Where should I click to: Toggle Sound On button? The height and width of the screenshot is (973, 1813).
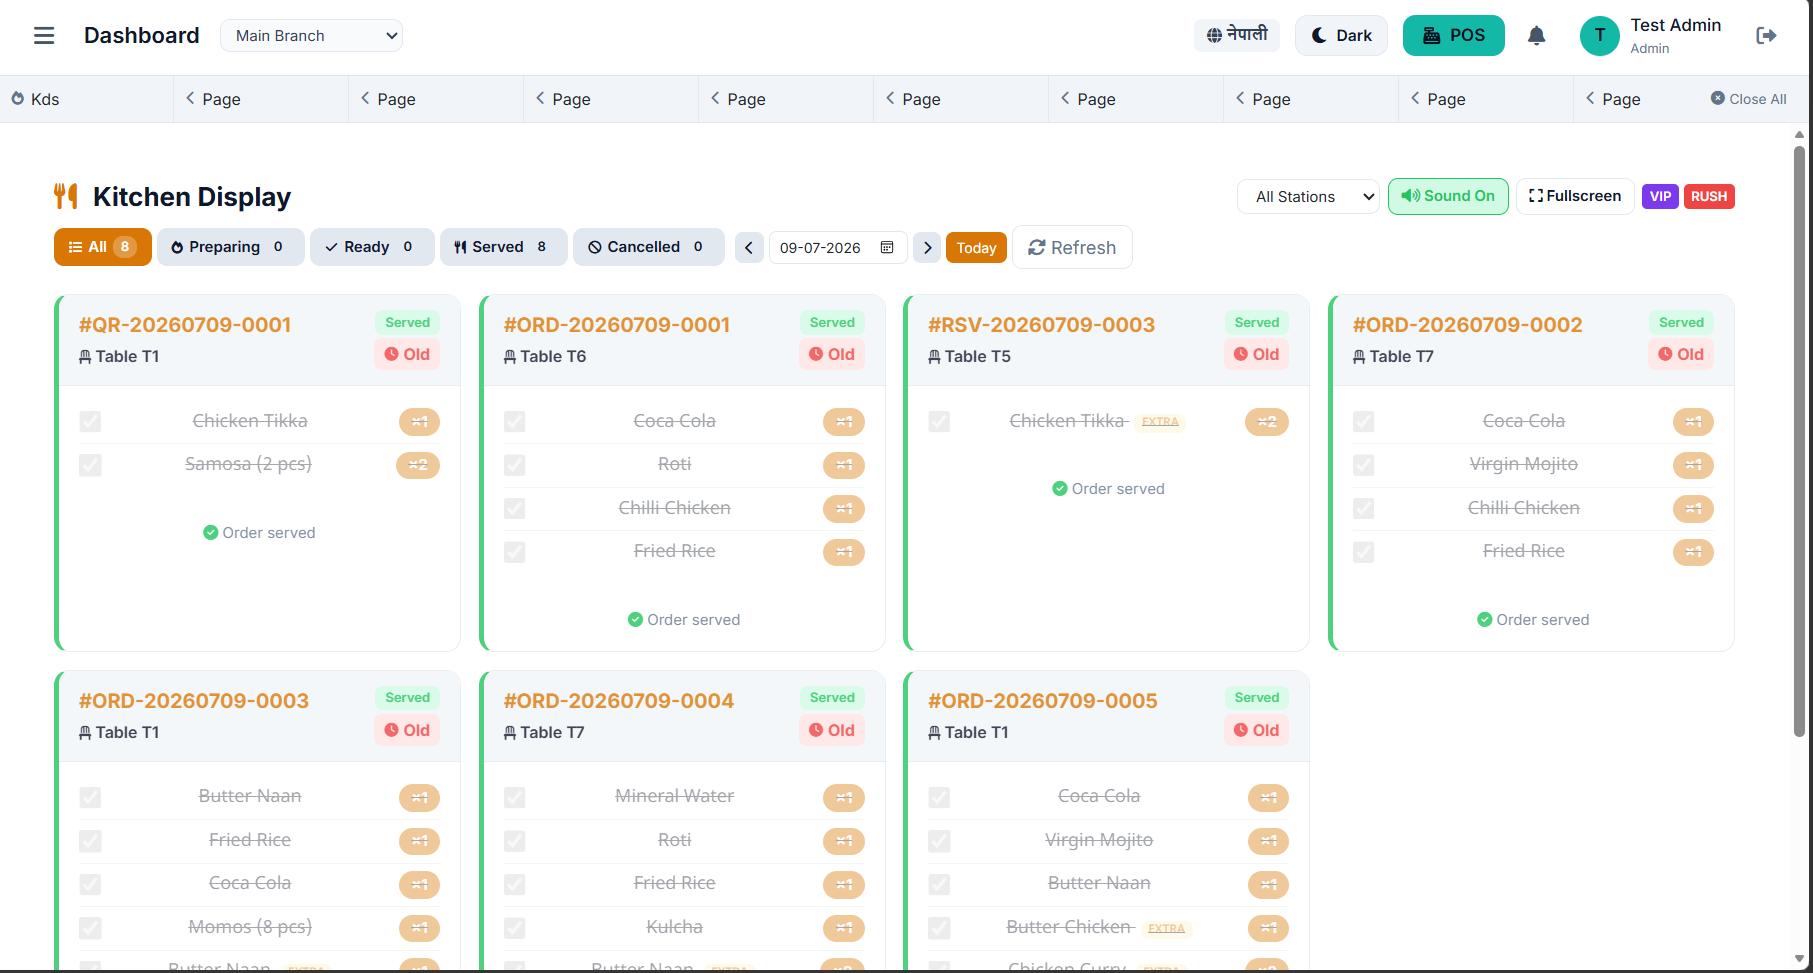pos(1448,196)
